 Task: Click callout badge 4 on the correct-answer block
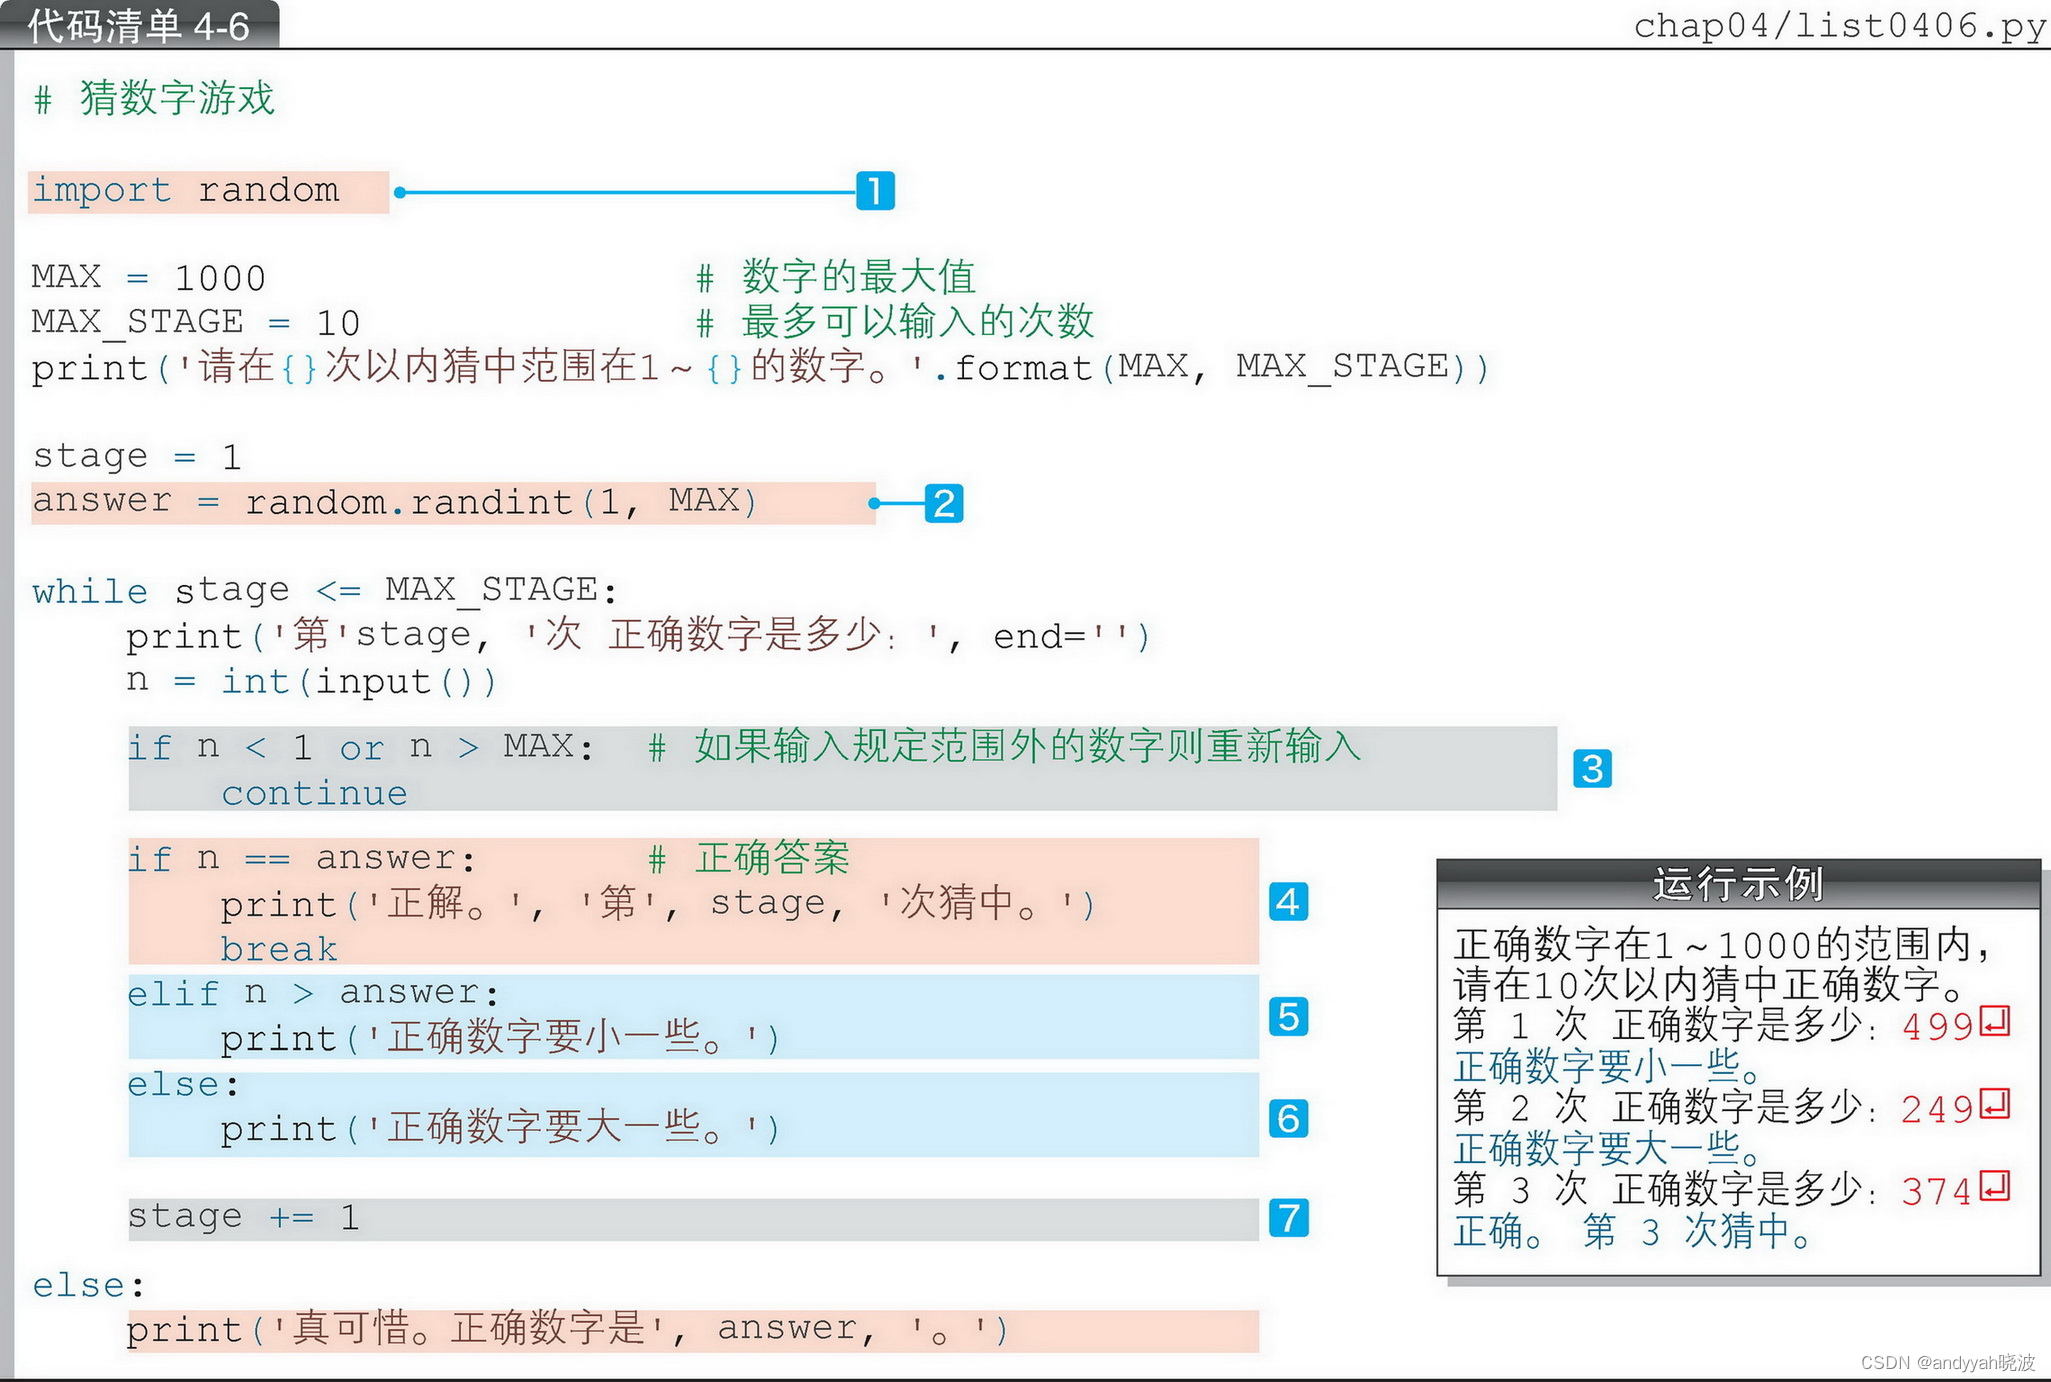(x=1290, y=903)
